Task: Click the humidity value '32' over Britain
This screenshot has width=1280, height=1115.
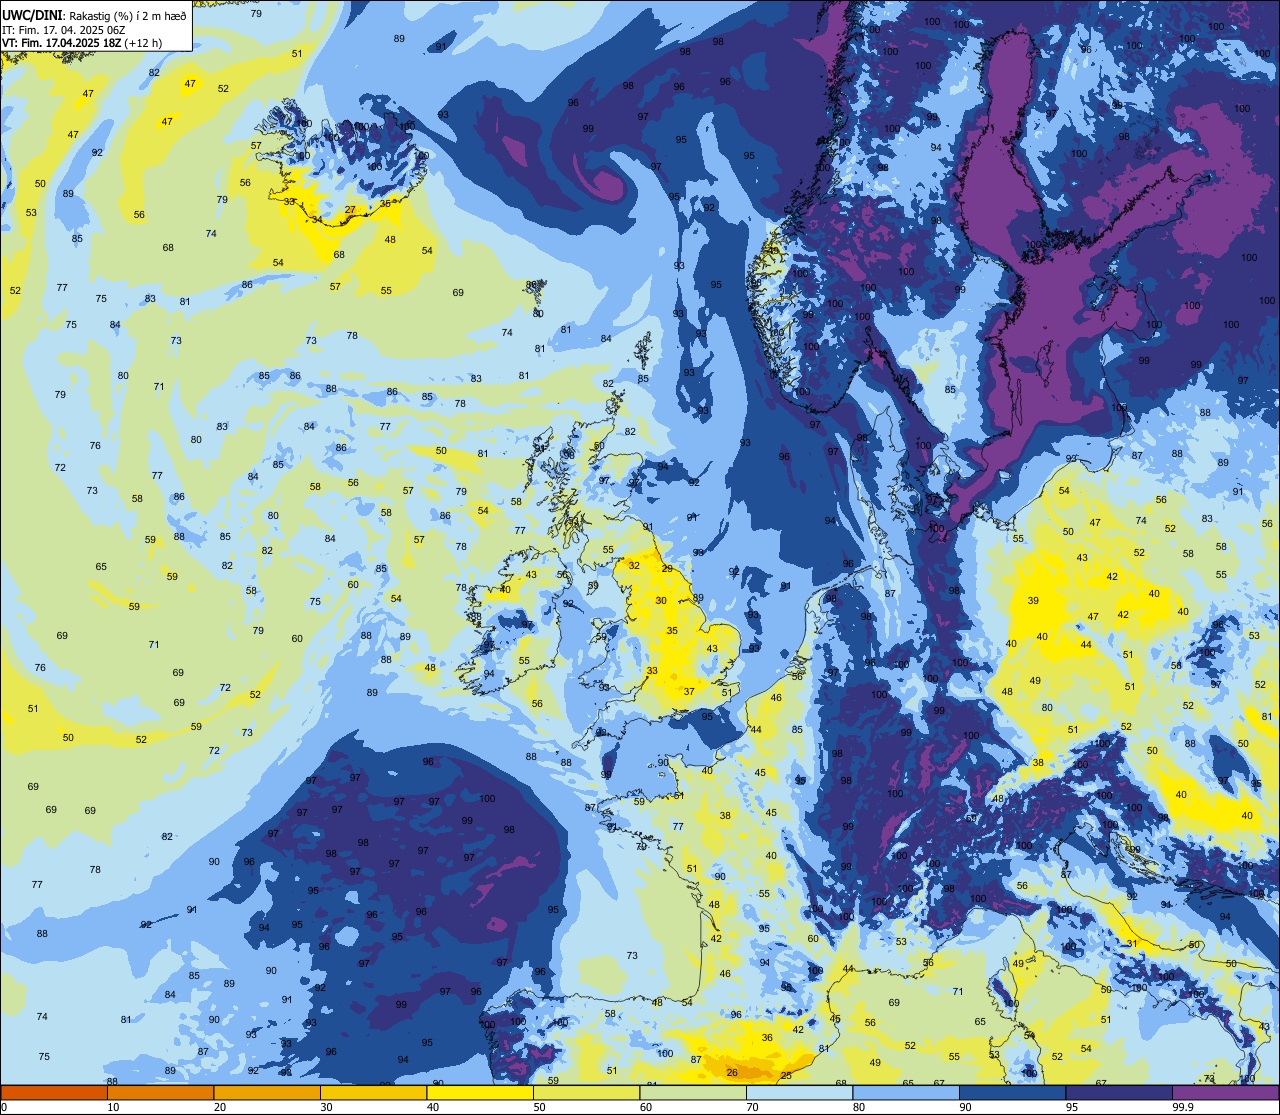Action: tap(634, 565)
